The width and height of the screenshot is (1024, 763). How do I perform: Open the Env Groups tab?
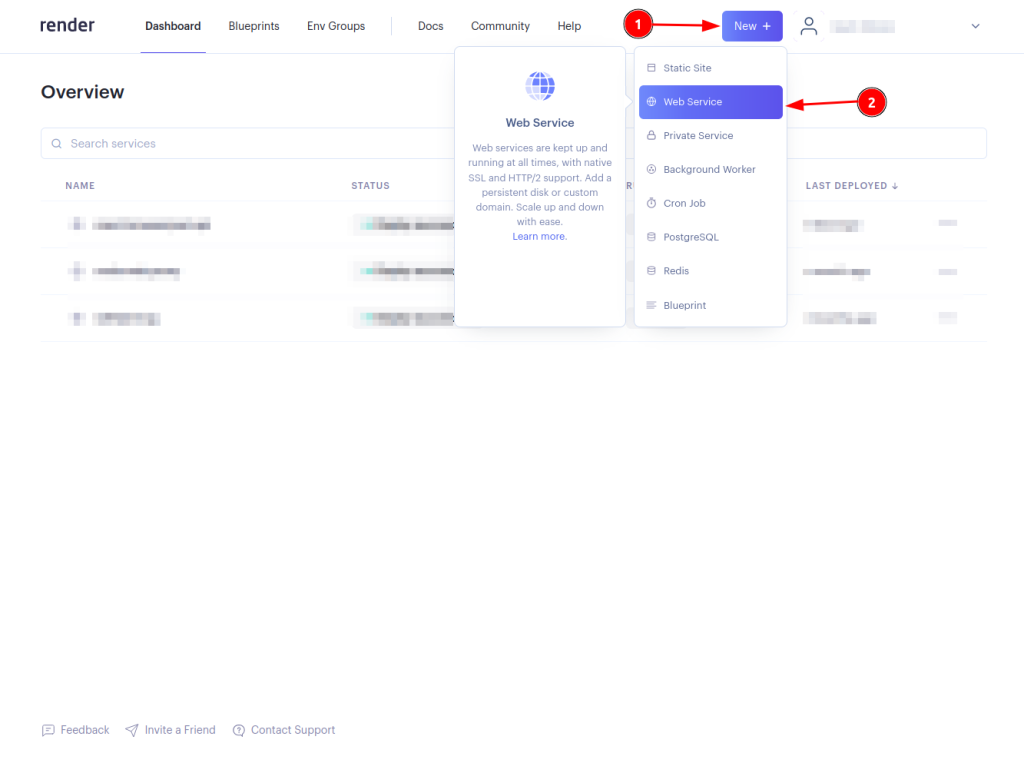coord(336,26)
